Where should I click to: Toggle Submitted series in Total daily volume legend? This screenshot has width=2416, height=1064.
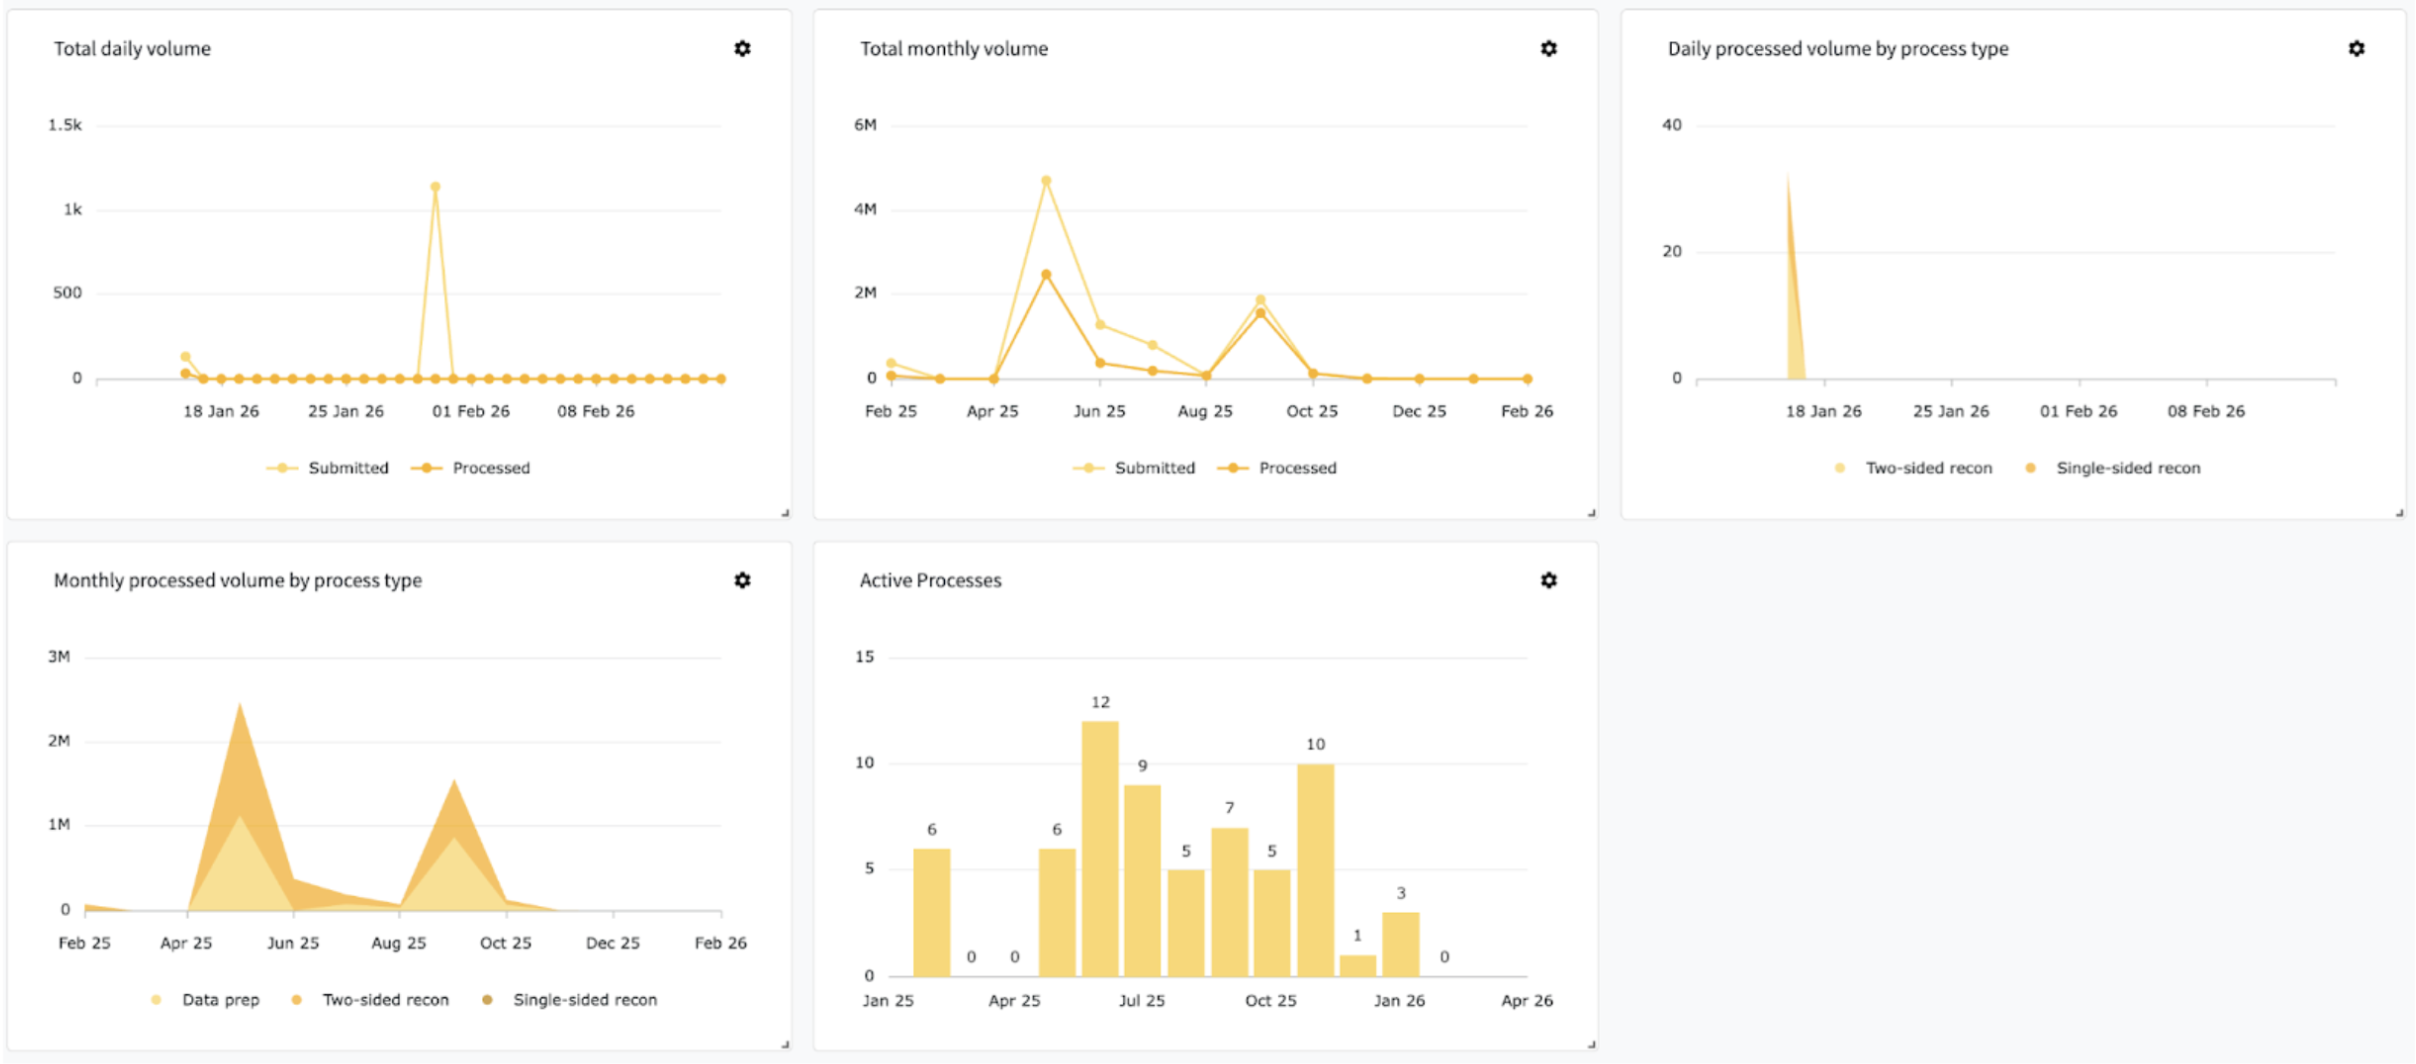(328, 468)
